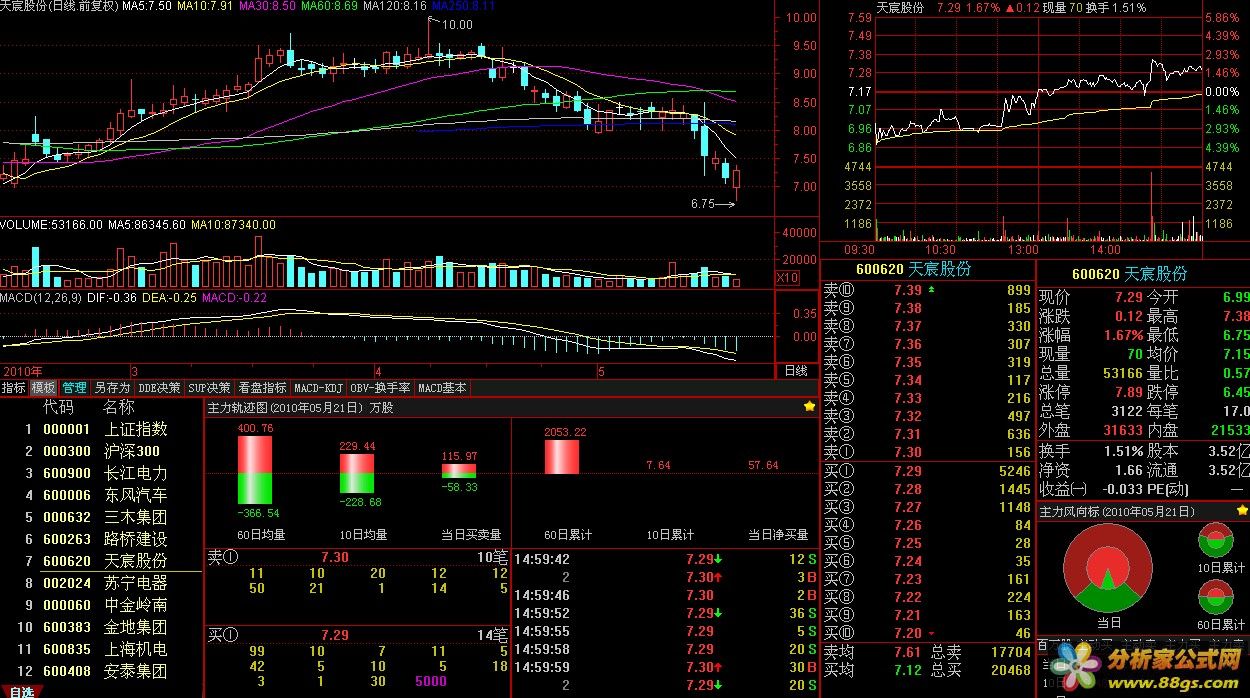The height and width of the screenshot is (698, 1250).
Task: Select the DDE决策 template tab
Action: [159, 388]
